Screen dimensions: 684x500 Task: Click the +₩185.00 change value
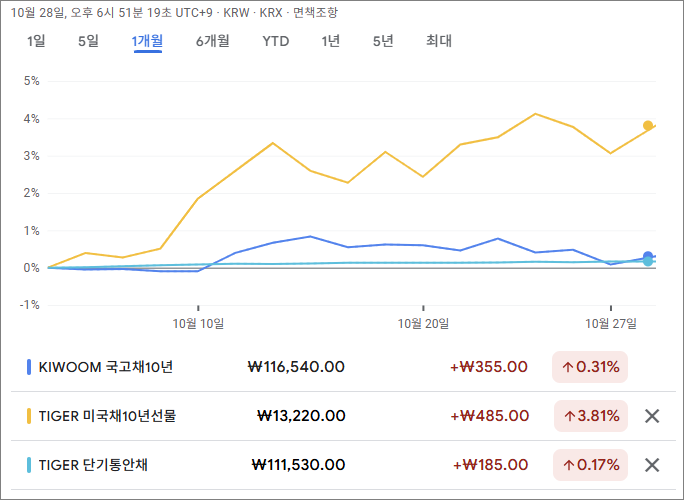490,465
